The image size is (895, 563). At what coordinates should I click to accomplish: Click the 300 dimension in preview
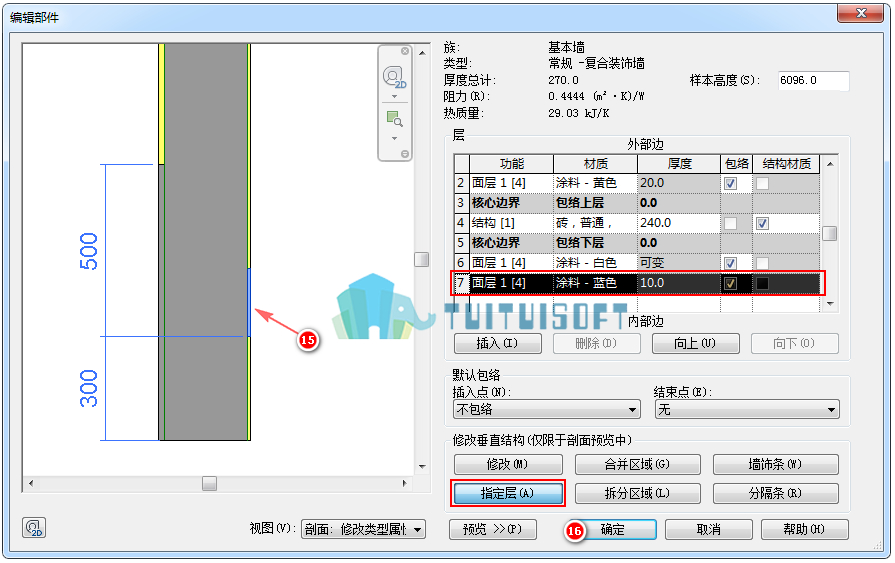coord(89,389)
